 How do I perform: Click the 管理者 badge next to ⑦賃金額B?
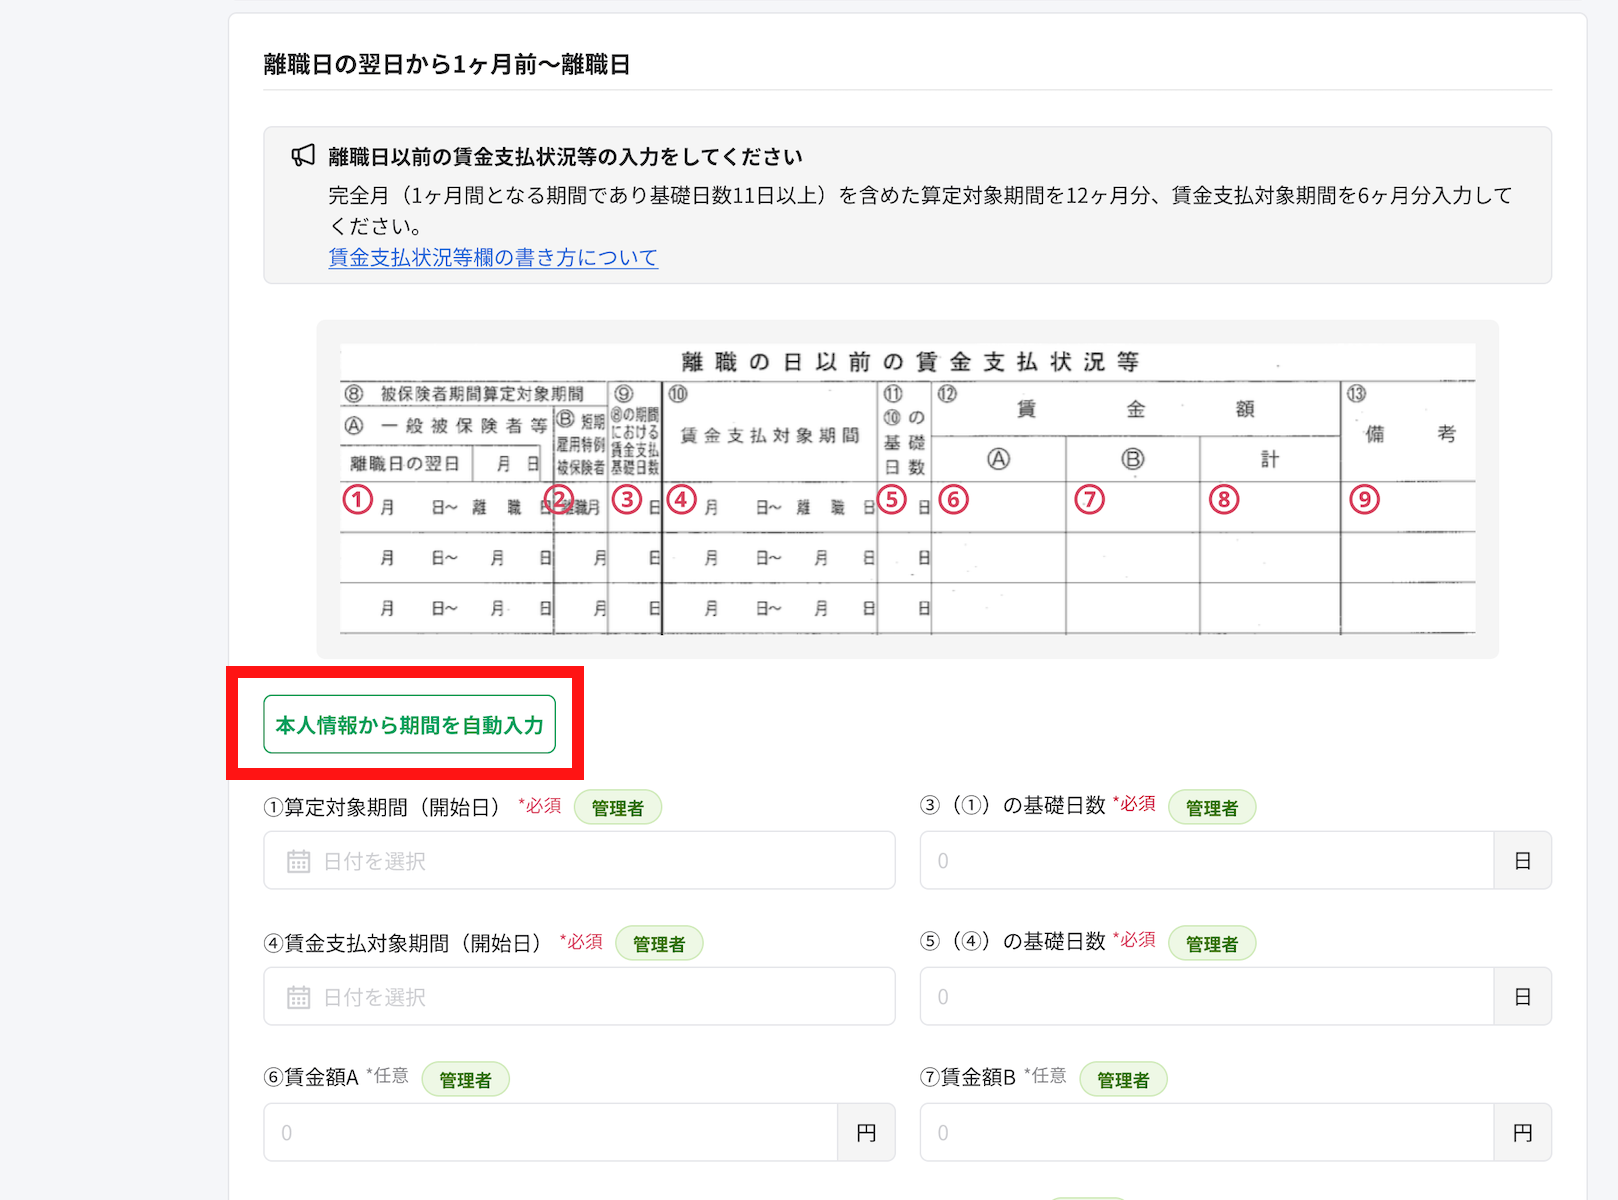point(1123,1079)
